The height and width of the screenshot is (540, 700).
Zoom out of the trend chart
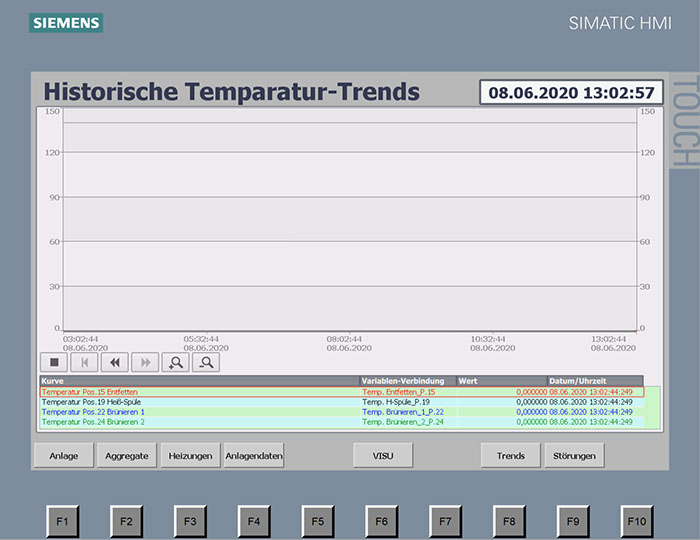click(x=207, y=362)
